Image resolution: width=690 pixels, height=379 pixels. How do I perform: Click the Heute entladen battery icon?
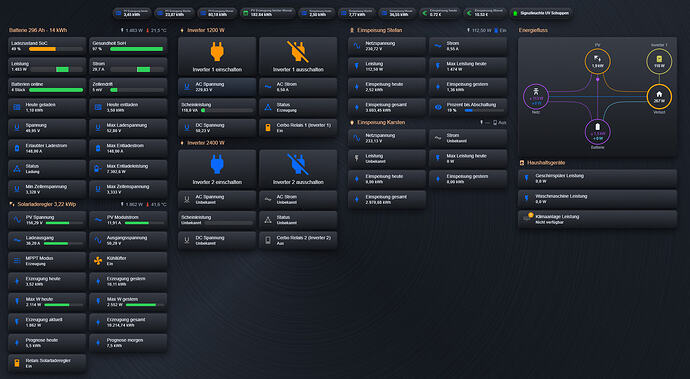point(98,107)
